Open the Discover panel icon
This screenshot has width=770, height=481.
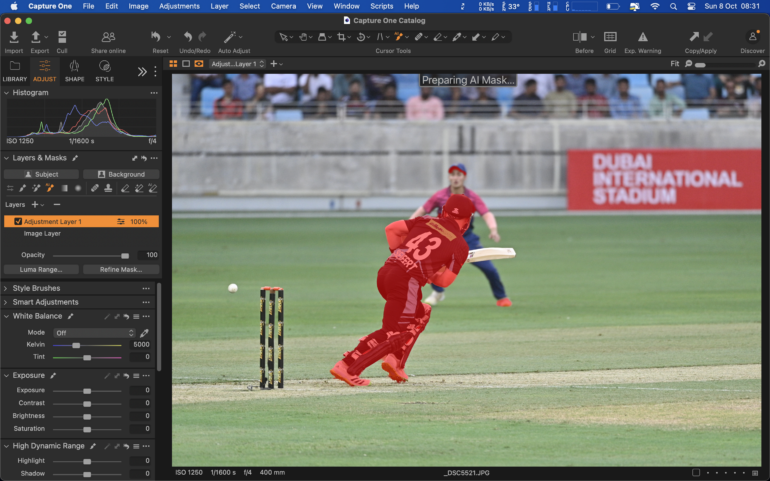click(752, 37)
